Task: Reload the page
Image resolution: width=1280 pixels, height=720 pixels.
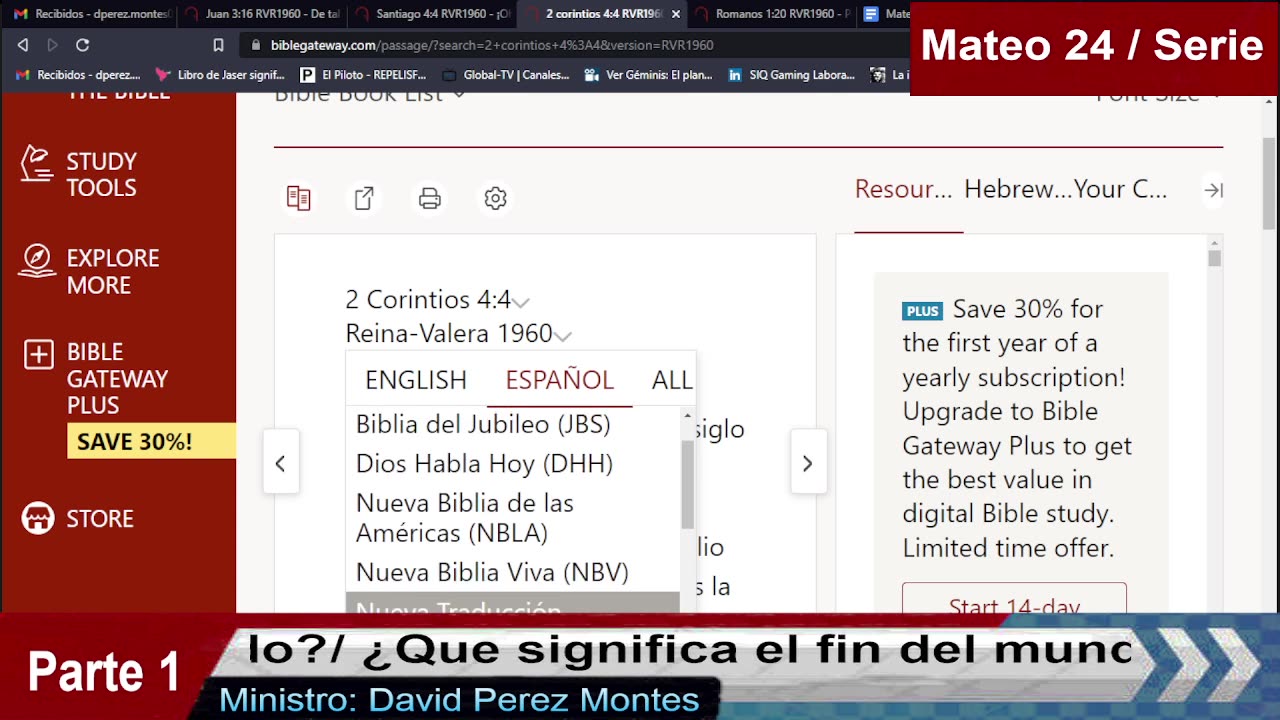Action: click(83, 45)
